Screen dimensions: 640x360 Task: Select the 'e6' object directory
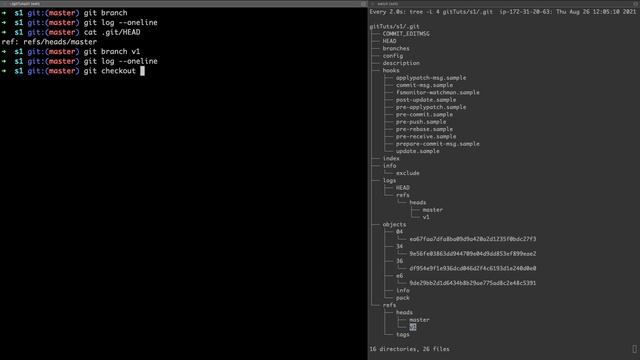[399, 276]
